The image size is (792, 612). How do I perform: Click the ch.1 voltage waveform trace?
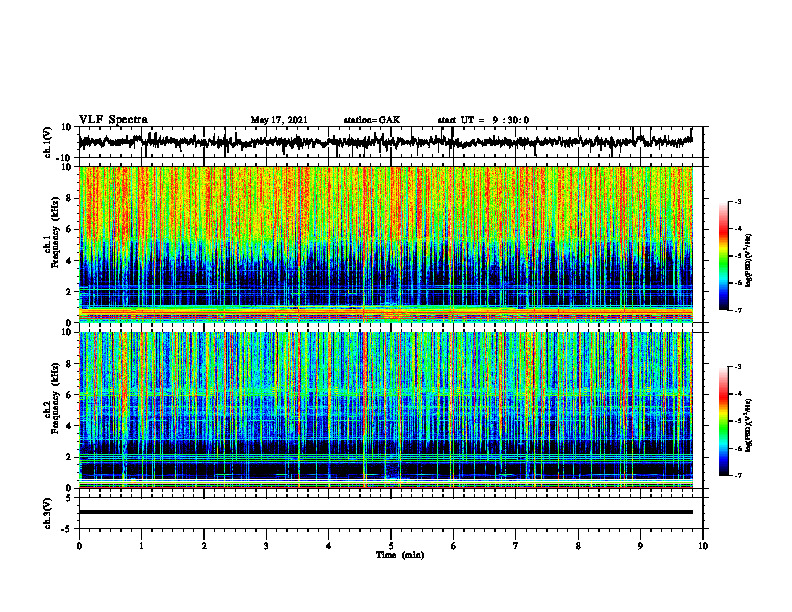[385, 142]
